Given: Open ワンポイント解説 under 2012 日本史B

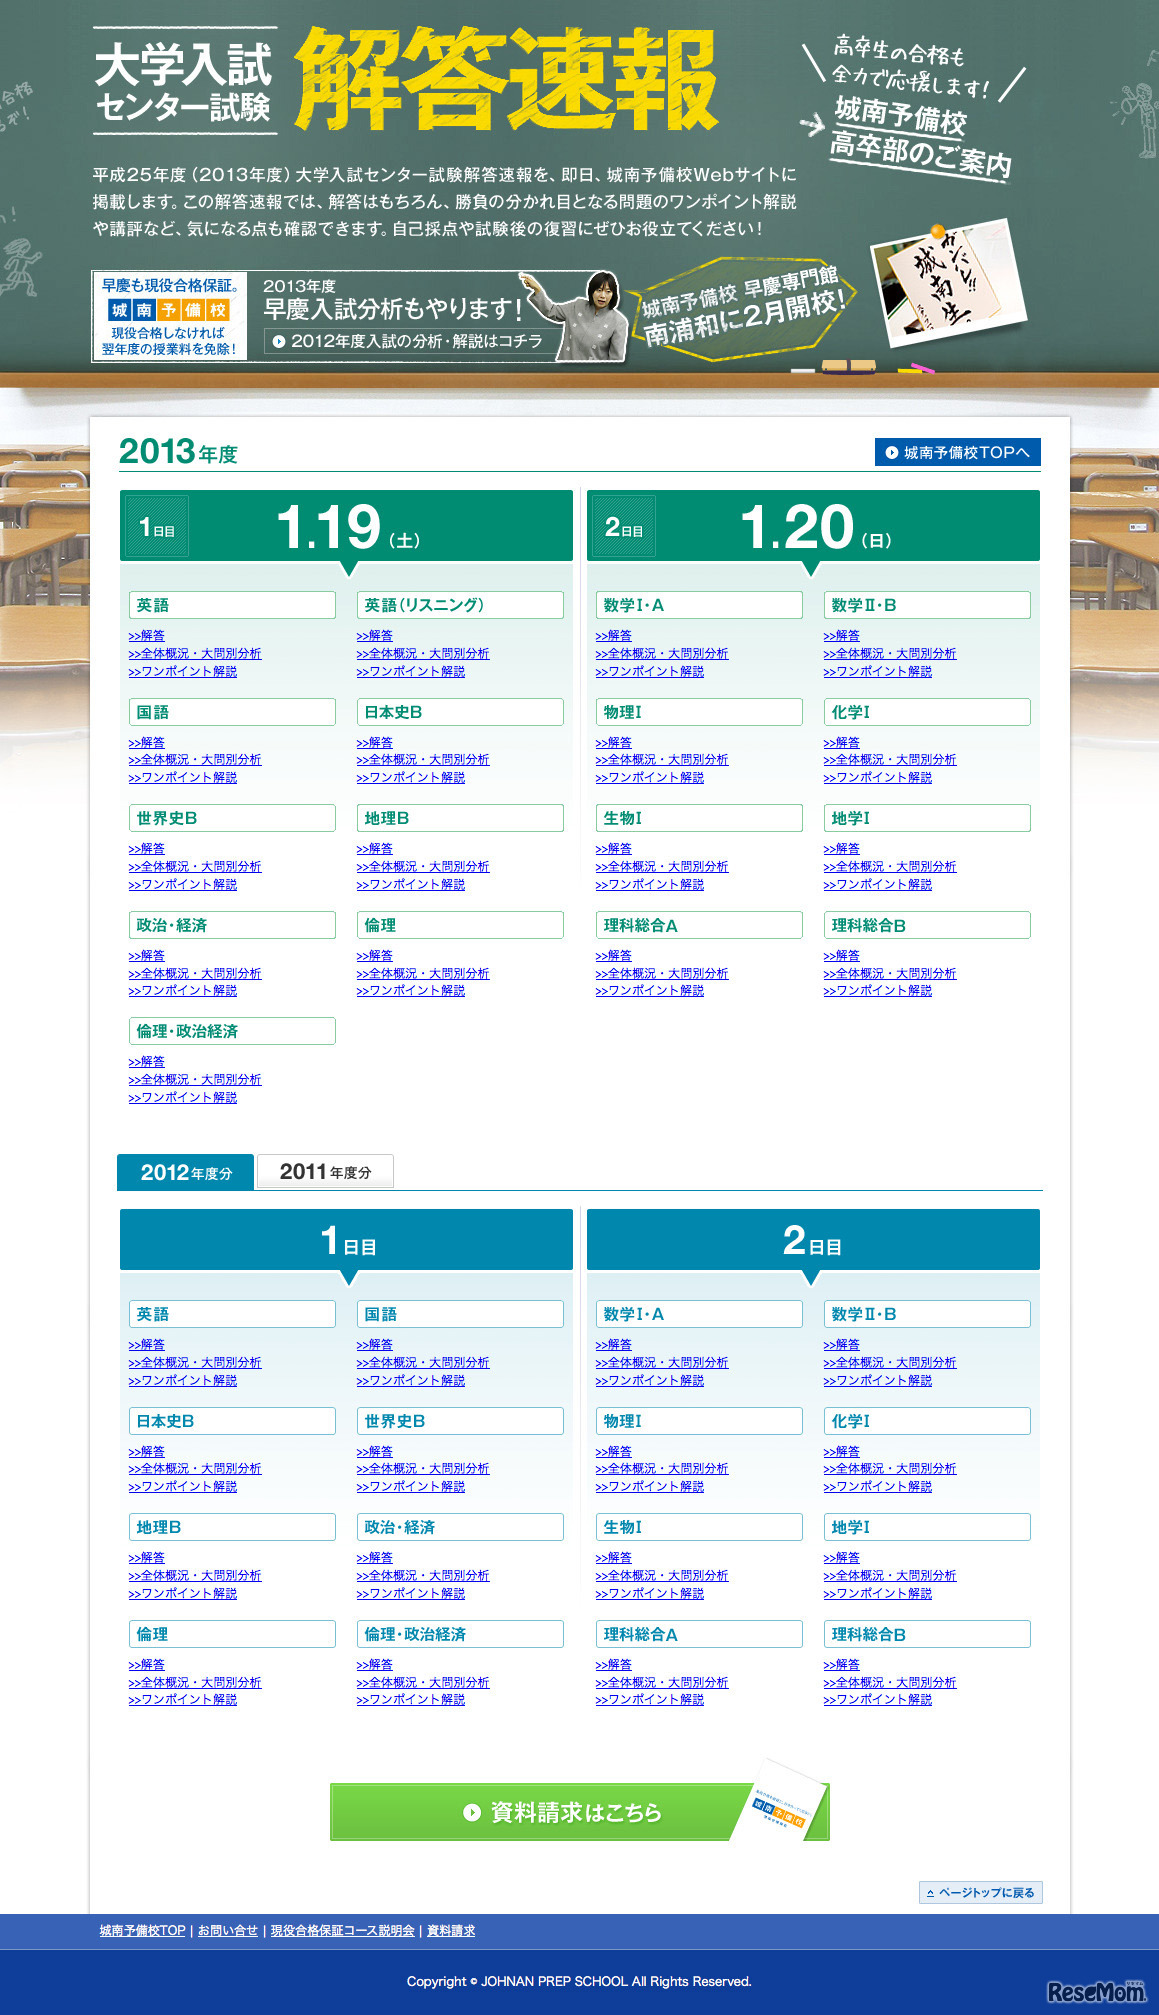Looking at the screenshot, I should [182, 1486].
